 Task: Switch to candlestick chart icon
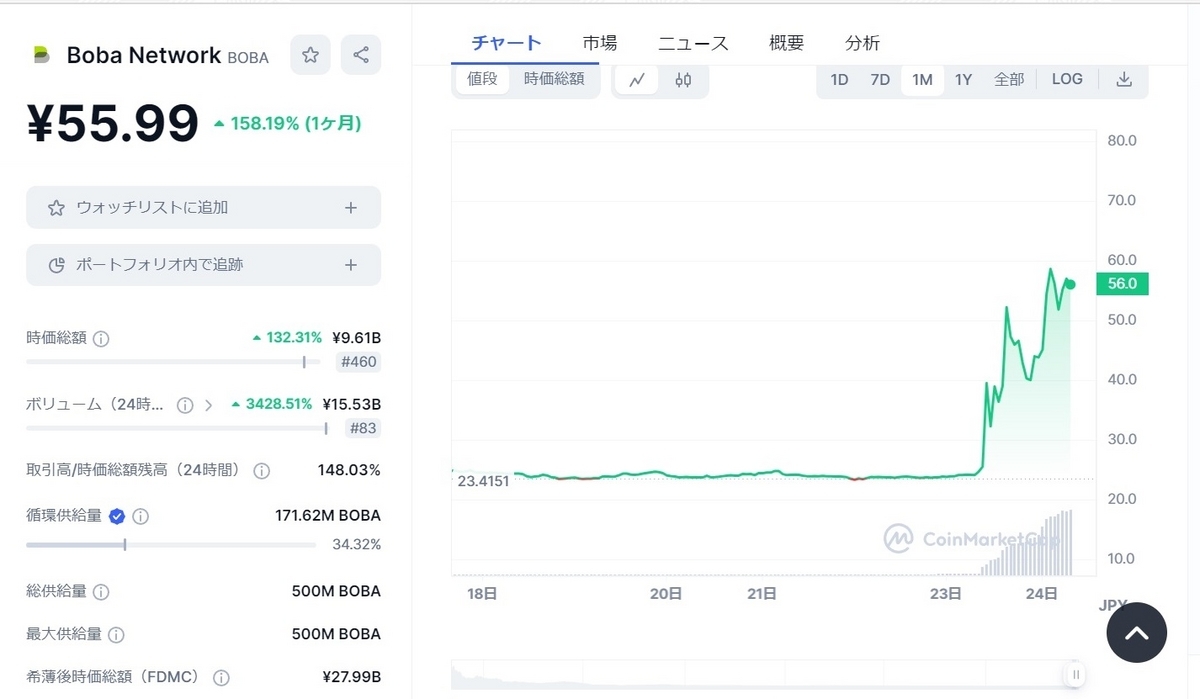tap(683, 80)
